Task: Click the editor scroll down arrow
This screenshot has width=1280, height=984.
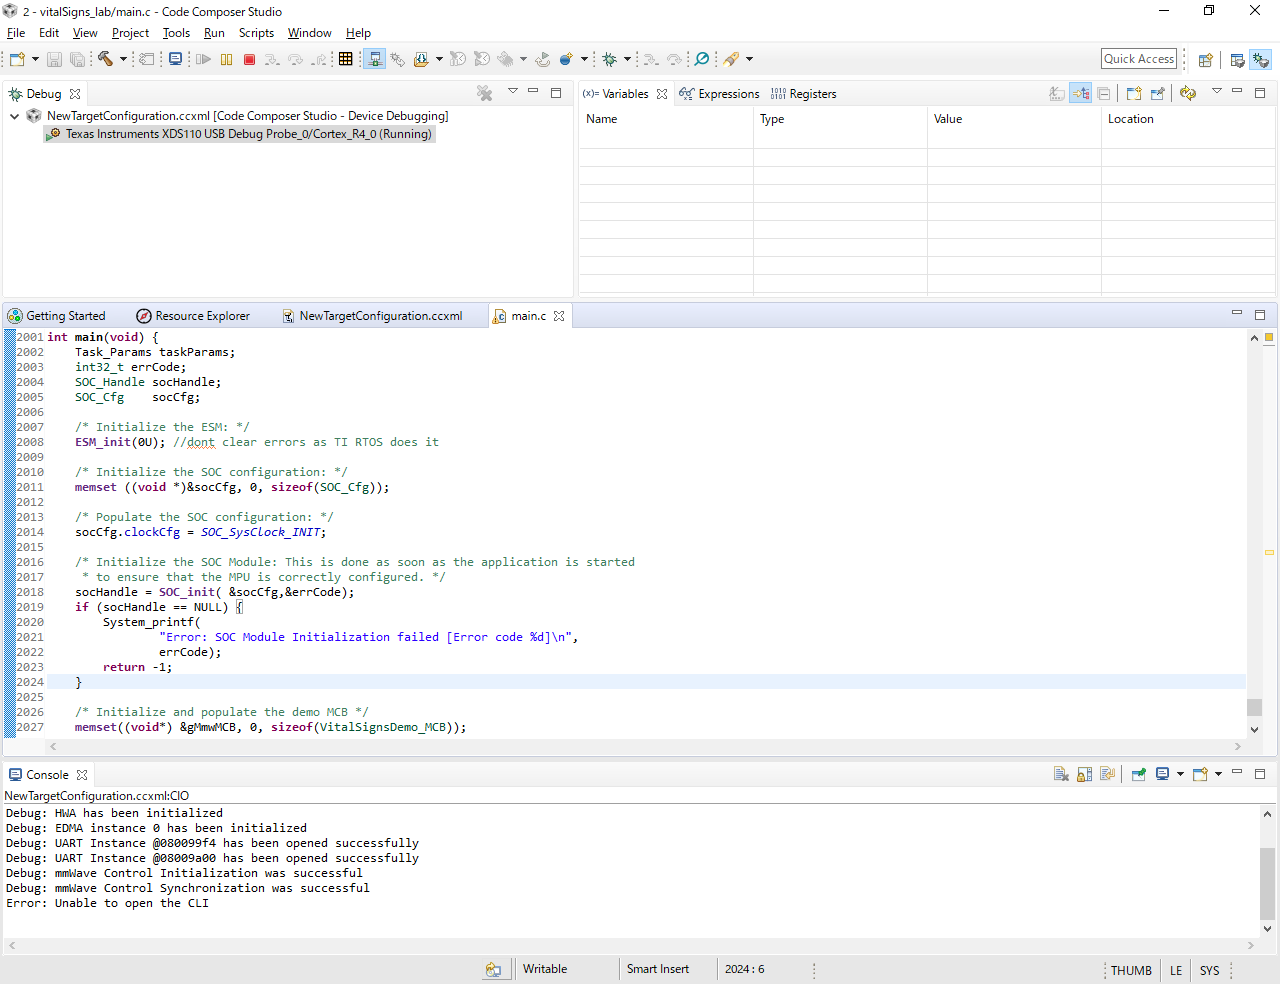Action: (x=1254, y=730)
